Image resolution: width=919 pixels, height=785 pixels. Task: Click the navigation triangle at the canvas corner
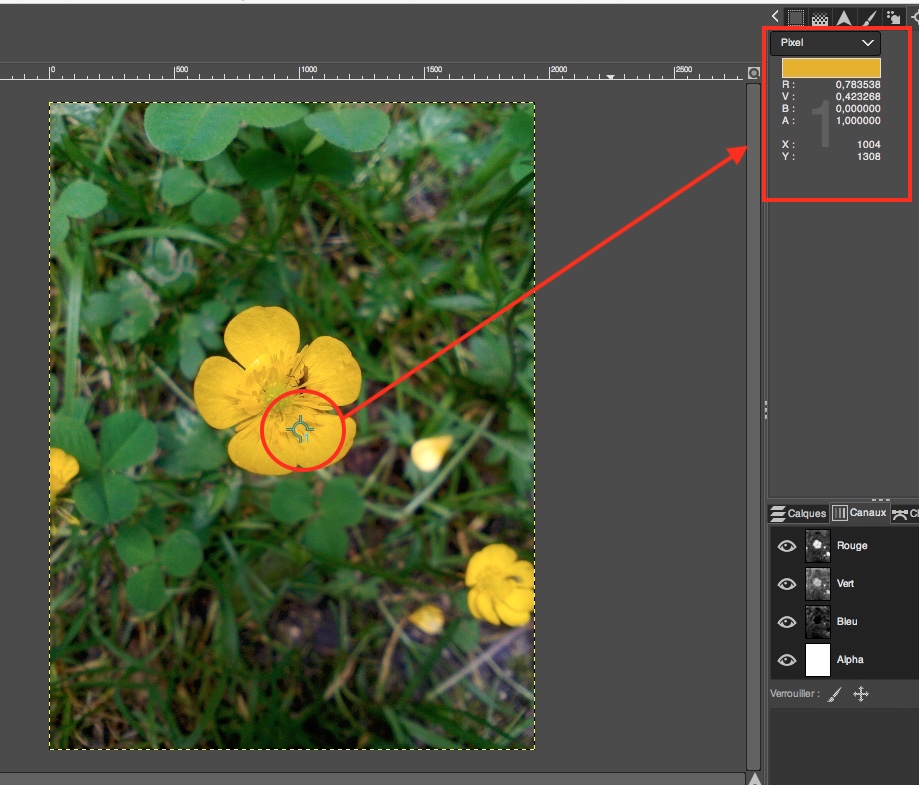755,778
